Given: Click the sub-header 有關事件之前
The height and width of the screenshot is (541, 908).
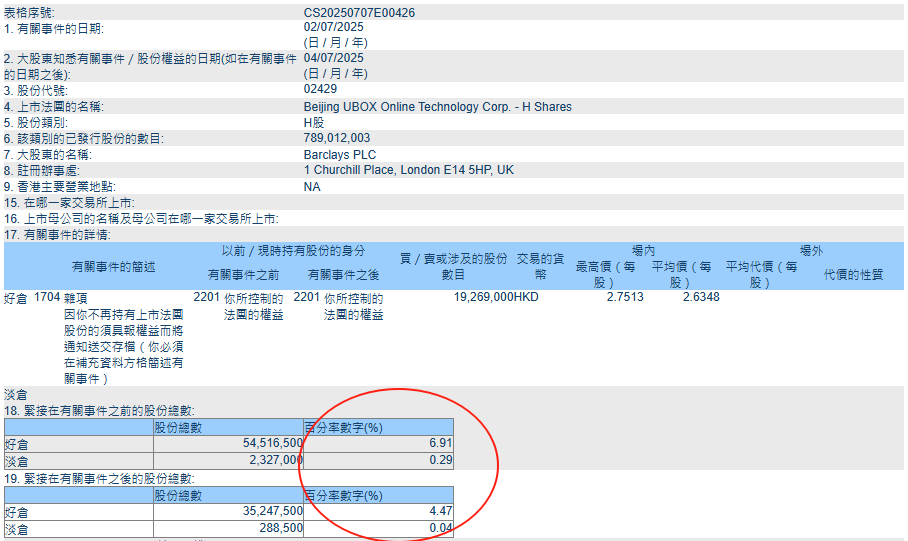Looking at the screenshot, I should 243,275.
